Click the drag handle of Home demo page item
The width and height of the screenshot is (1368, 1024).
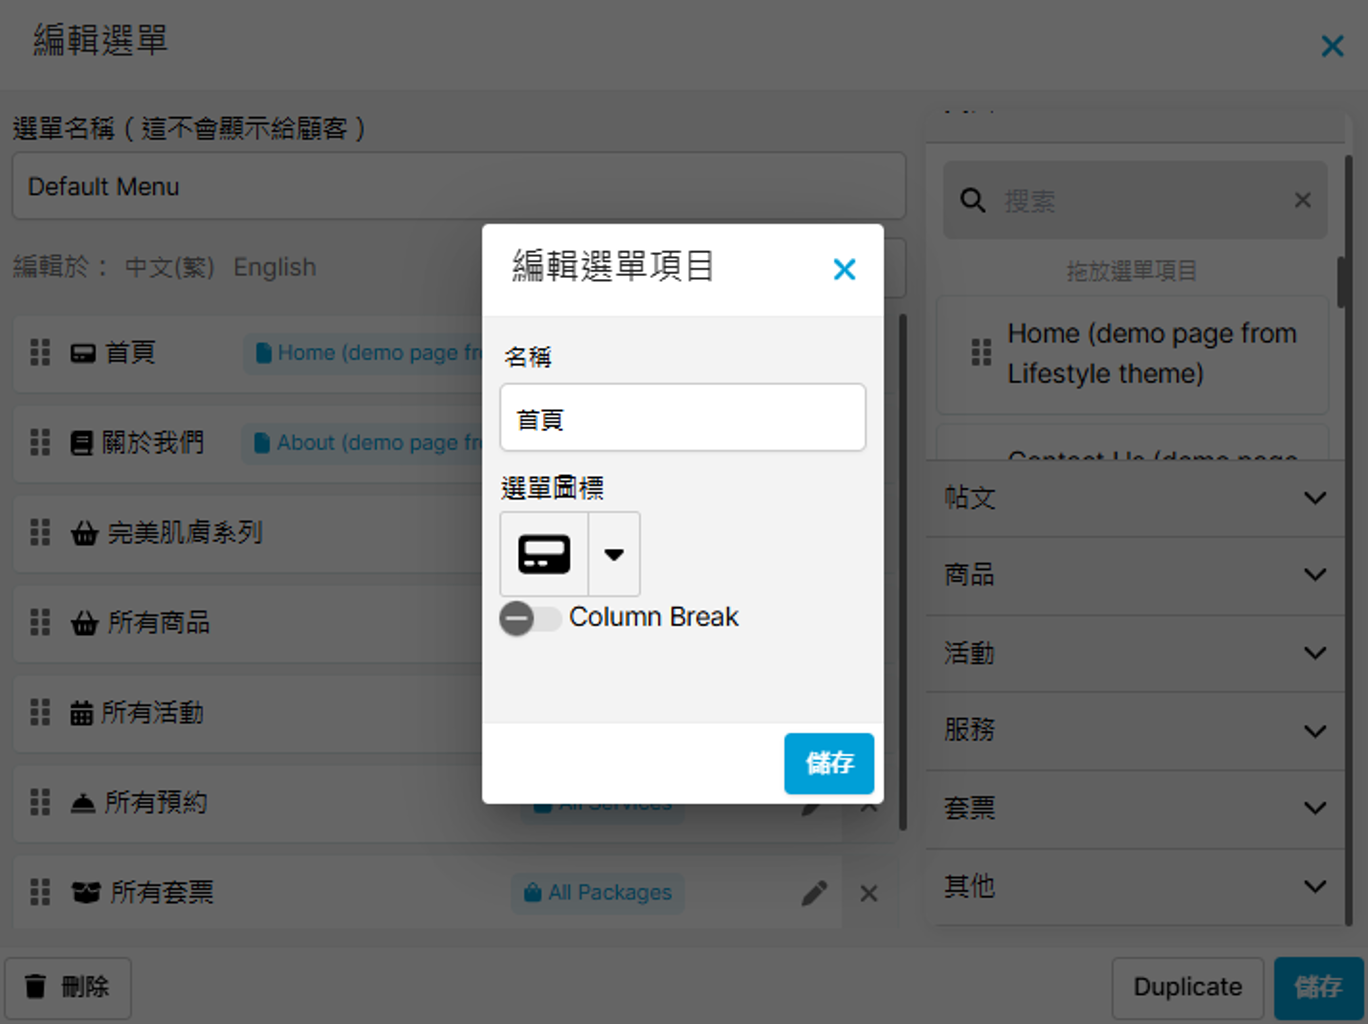click(x=981, y=353)
